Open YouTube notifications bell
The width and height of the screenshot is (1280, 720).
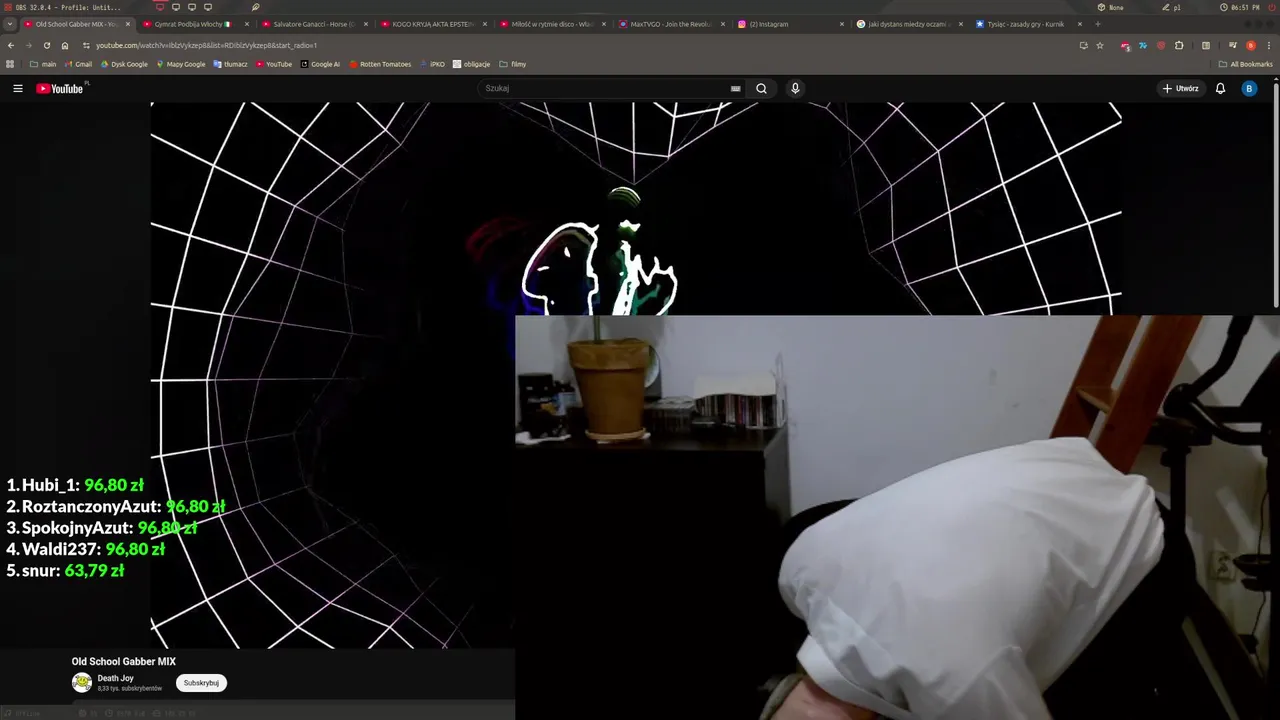tap(1220, 88)
